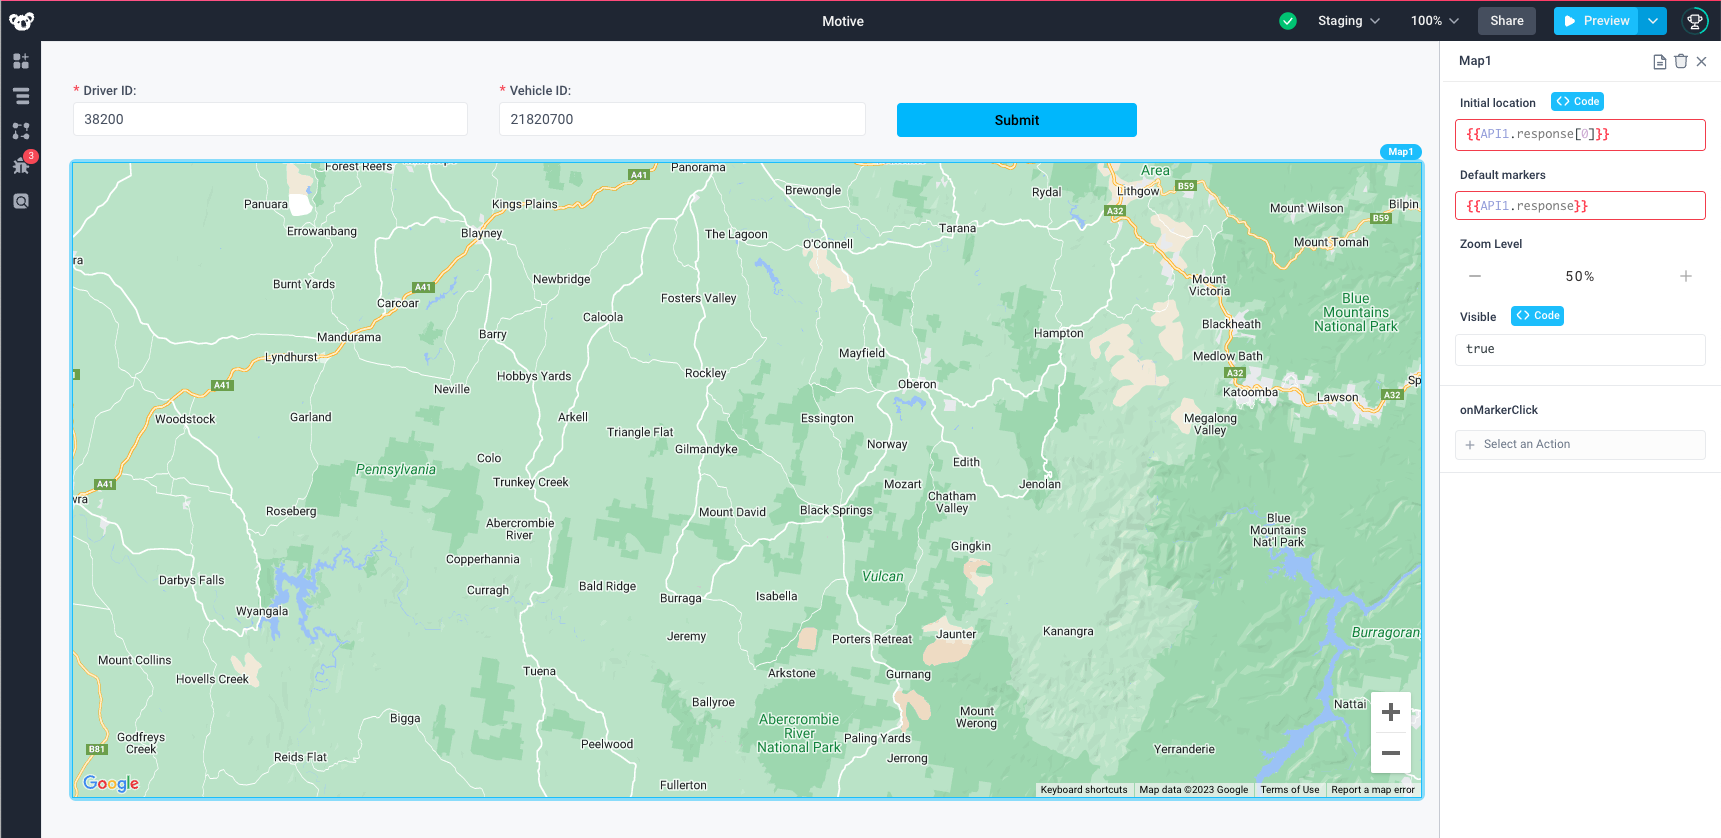Delete Map1 using the trash icon
This screenshot has height=838, width=1721.
point(1681,61)
